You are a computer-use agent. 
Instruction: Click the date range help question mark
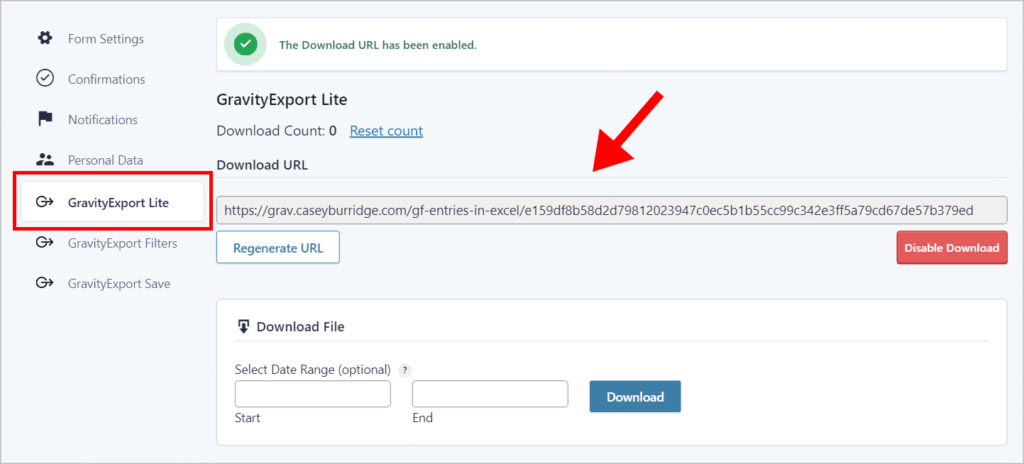pyautogui.click(x=405, y=370)
